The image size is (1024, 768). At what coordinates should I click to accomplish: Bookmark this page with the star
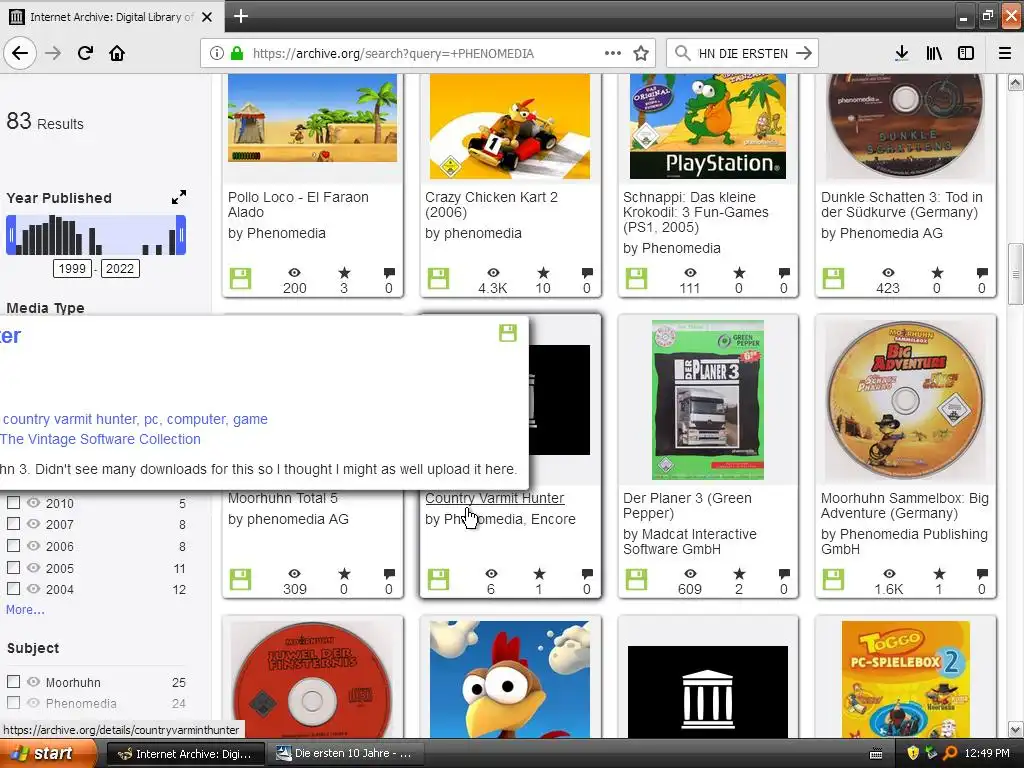(x=641, y=53)
